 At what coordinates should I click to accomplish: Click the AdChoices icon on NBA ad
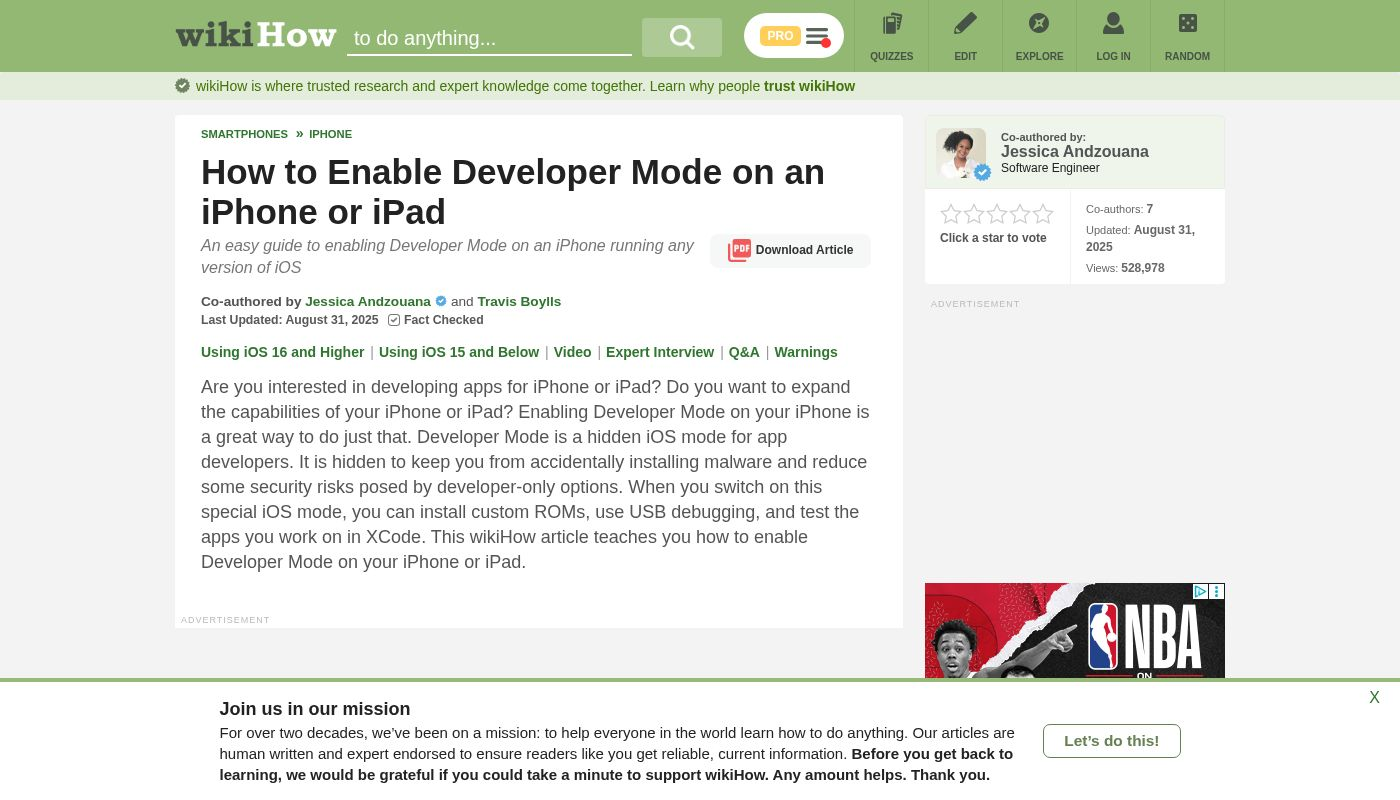(x=1201, y=591)
